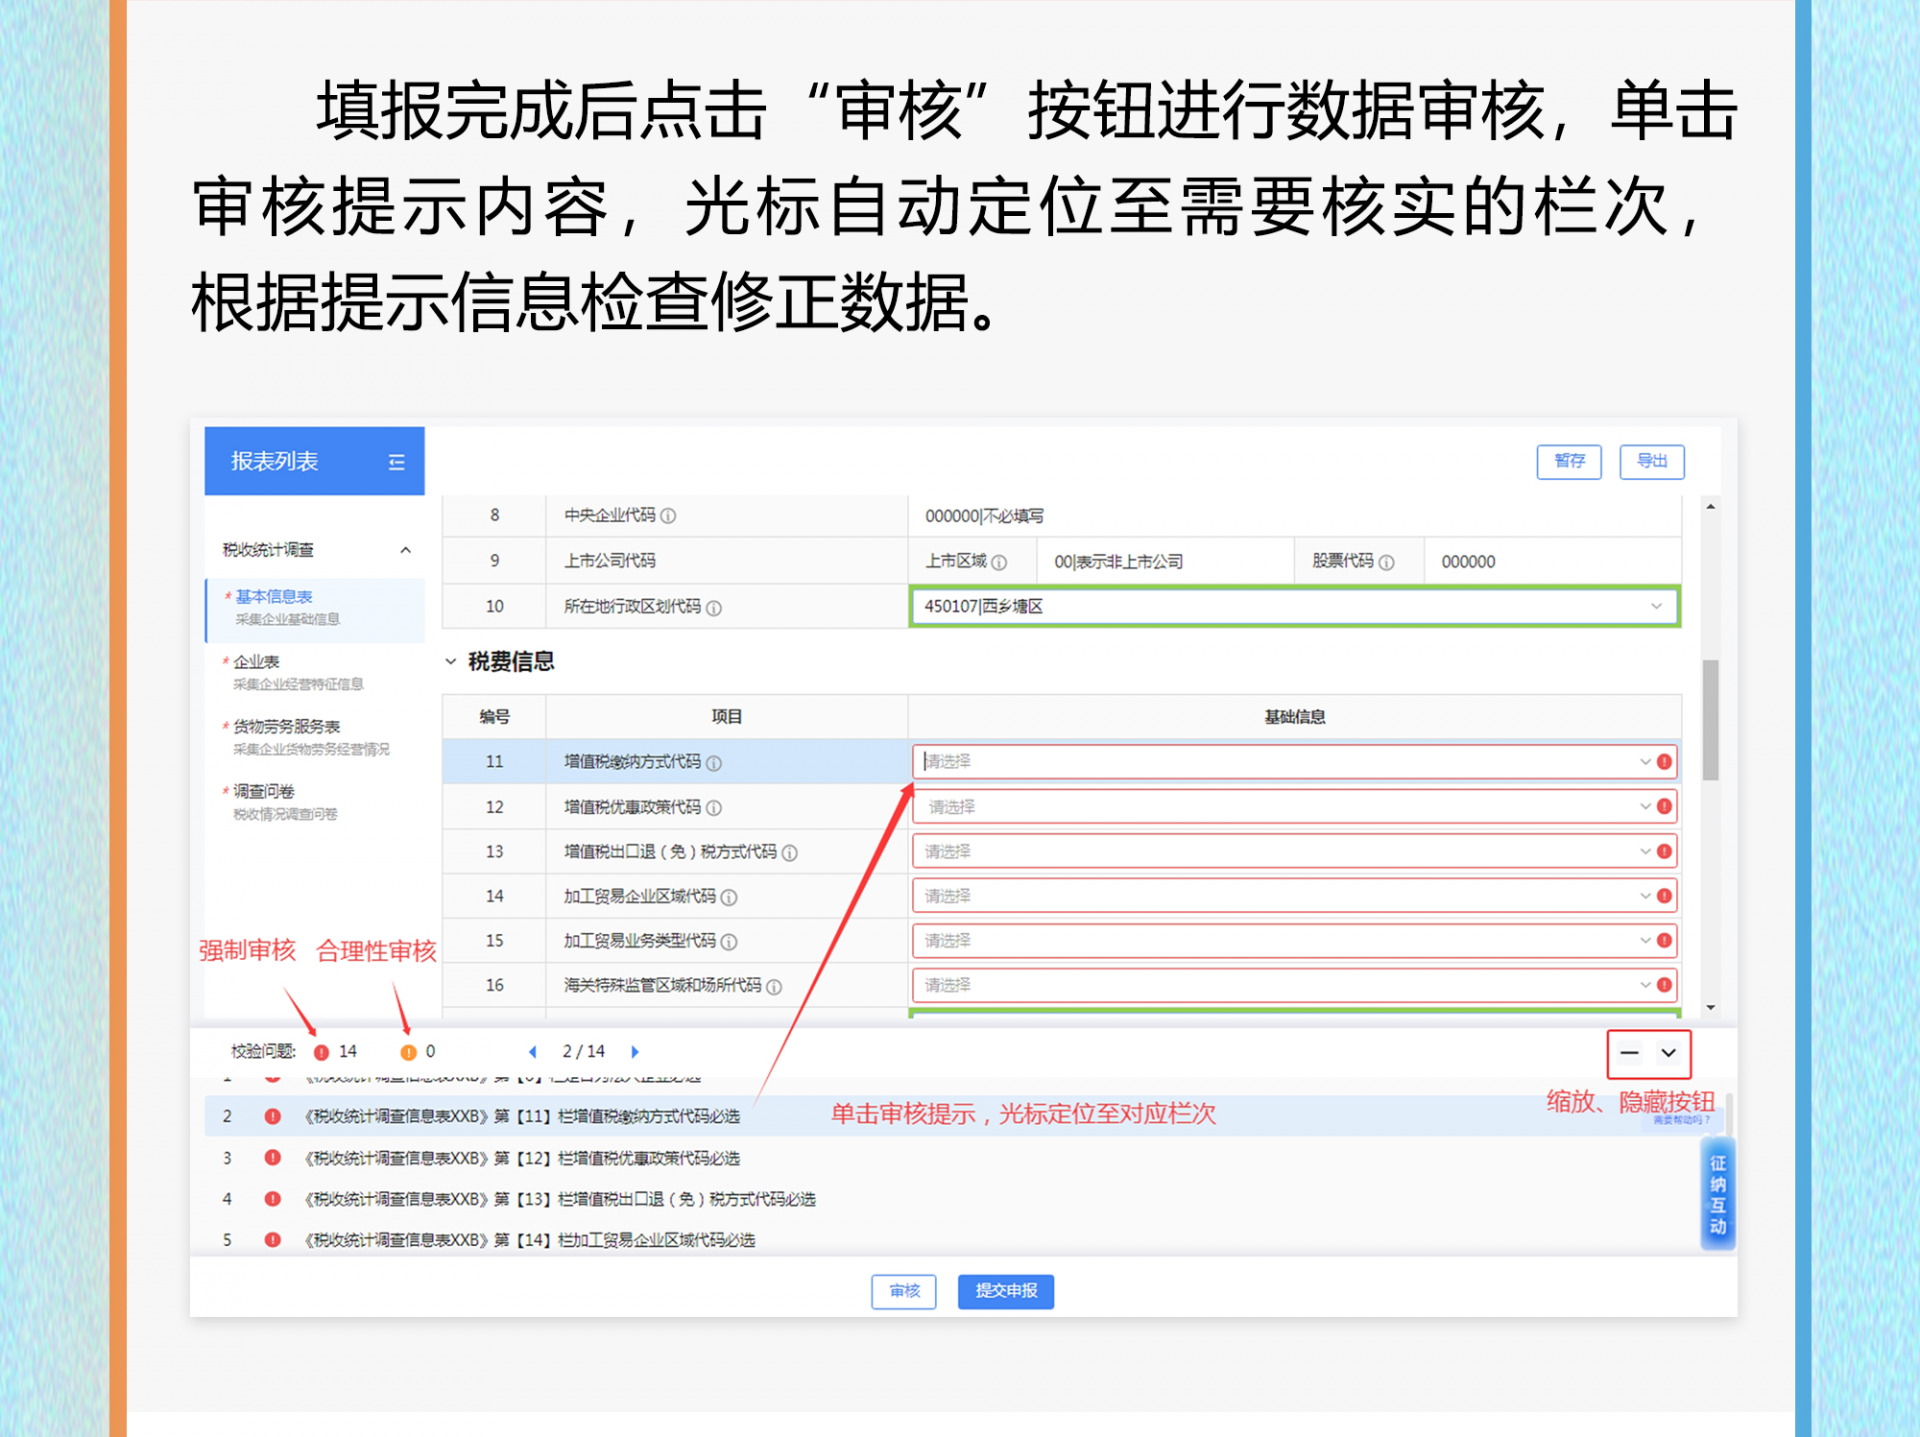Click the sidebar collapse icon beside 报表列表
Viewport: 1920px width, 1437px height.
[x=396, y=462]
